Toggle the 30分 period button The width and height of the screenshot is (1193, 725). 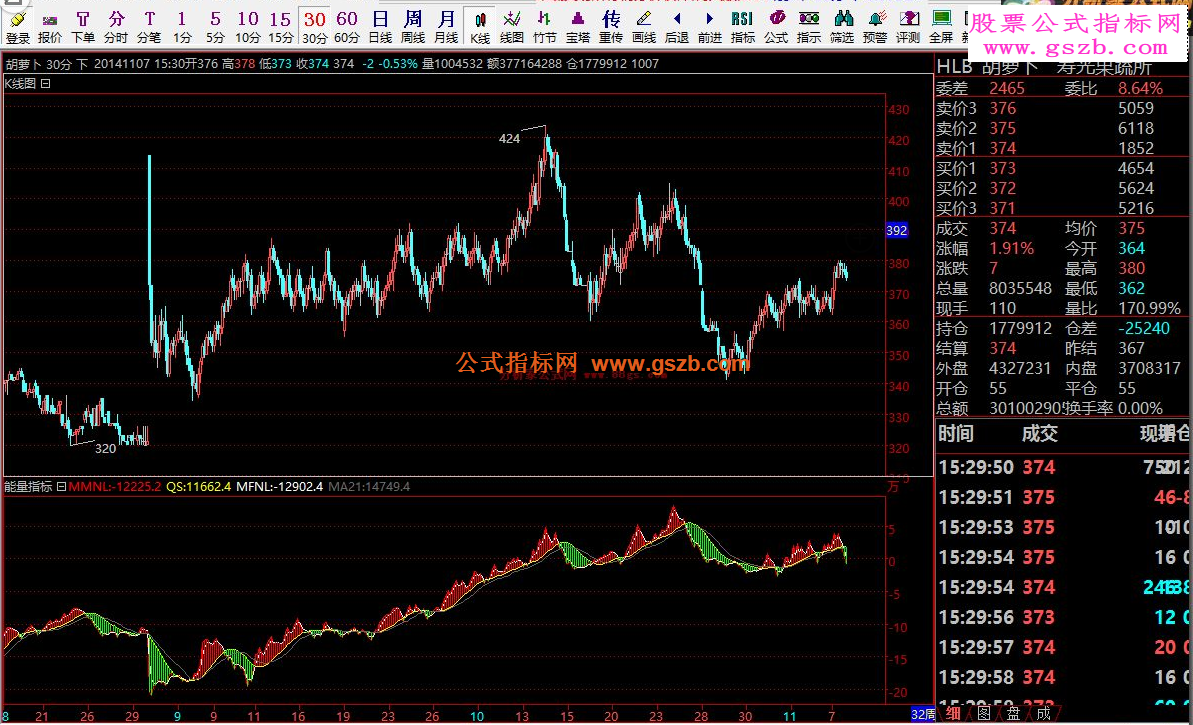[314, 26]
